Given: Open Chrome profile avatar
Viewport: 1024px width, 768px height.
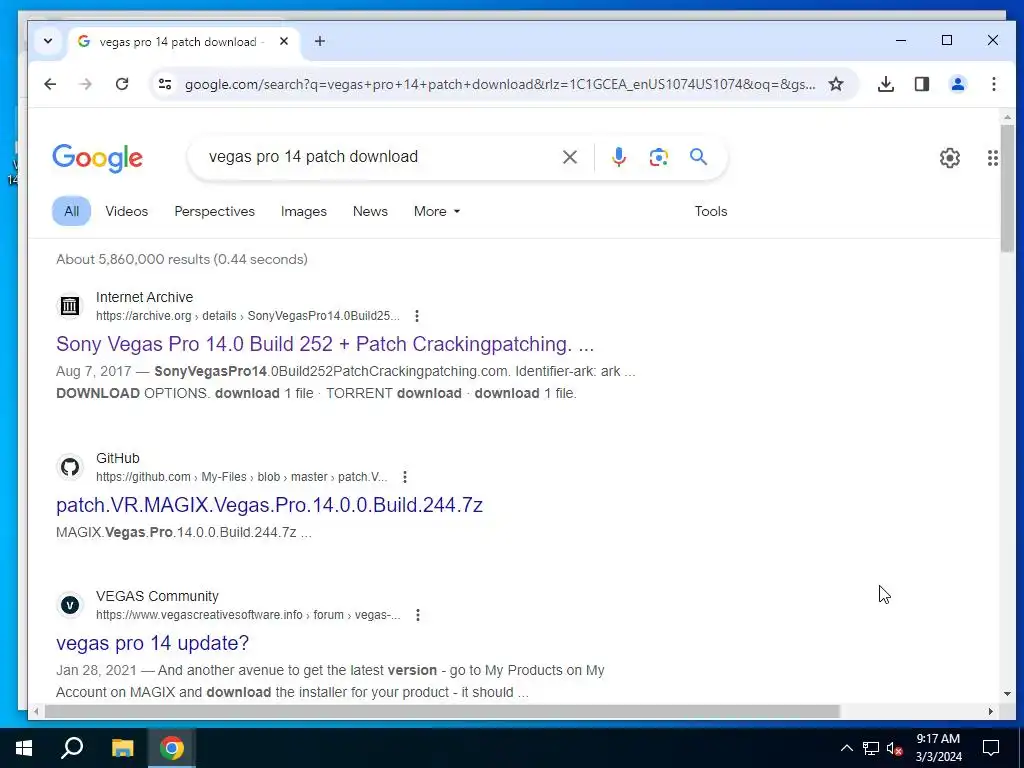Looking at the screenshot, I should pos(957,84).
